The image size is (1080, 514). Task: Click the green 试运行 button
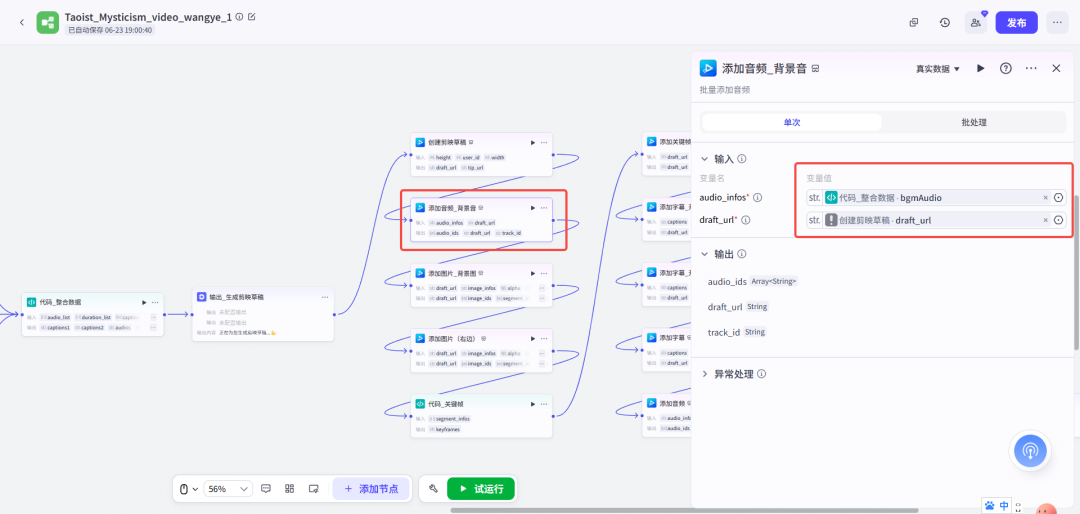[481, 489]
